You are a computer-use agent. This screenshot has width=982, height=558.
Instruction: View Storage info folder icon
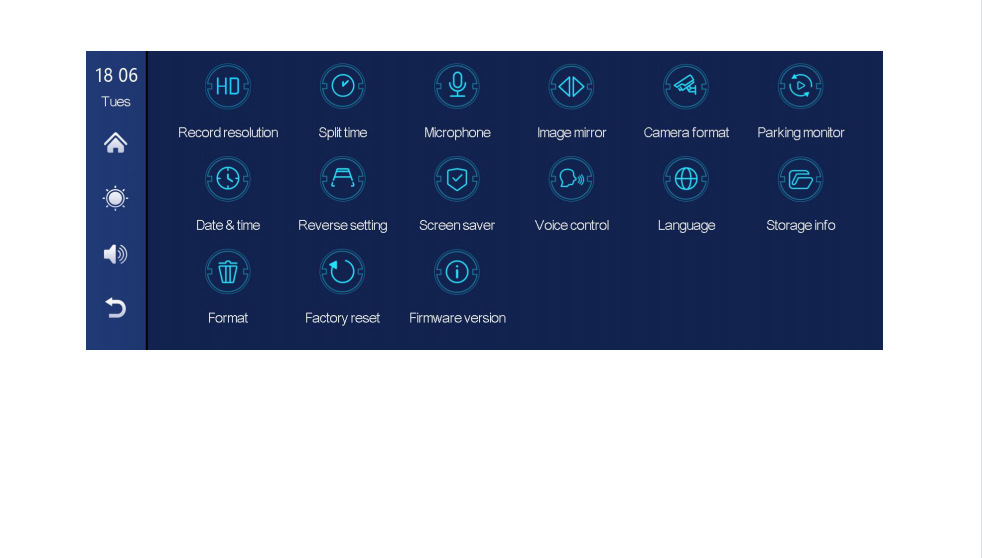point(800,180)
